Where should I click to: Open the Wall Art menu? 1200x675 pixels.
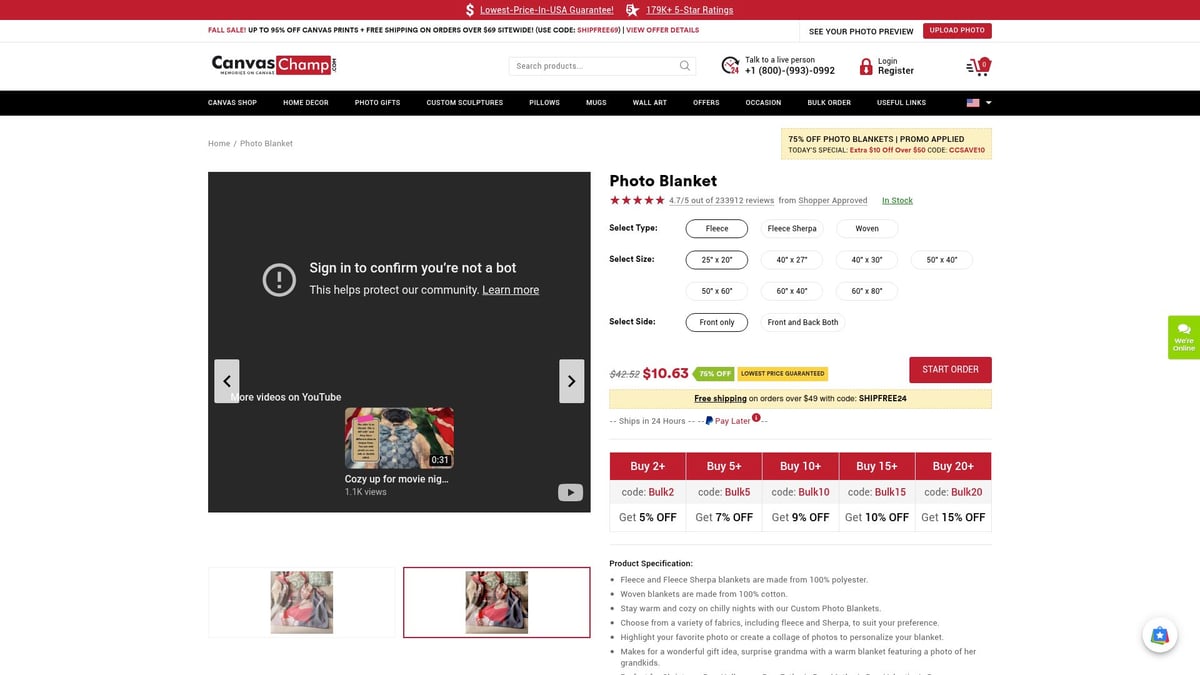[649, 103]
